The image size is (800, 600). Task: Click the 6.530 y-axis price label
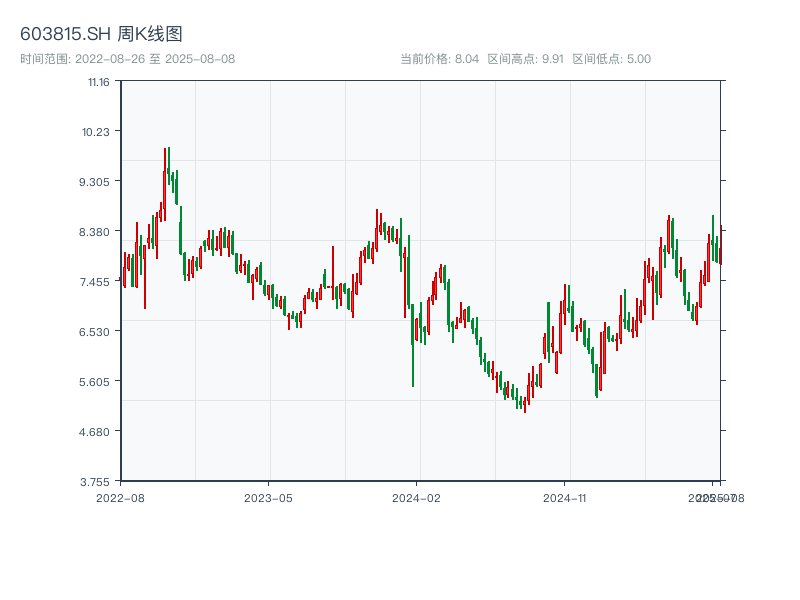[96, 332]
